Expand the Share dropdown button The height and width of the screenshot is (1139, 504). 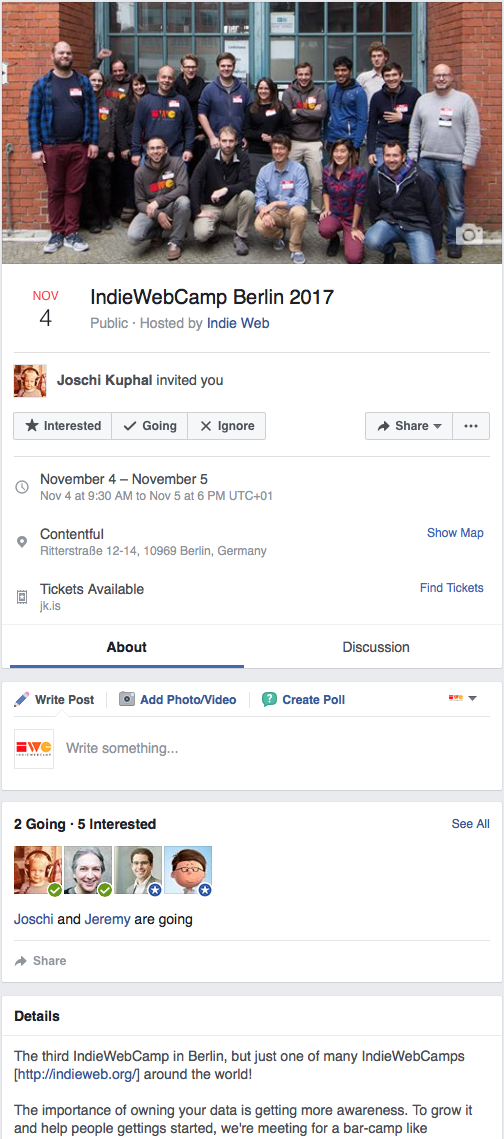click(409, 426)
